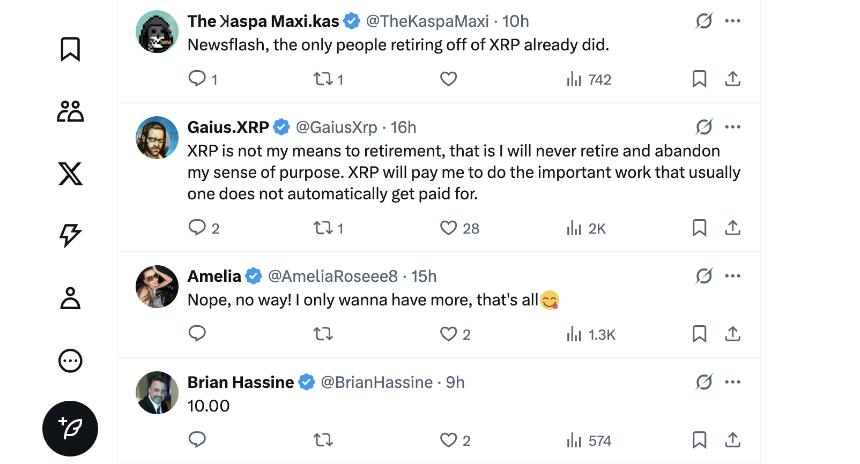Open Grok lightning bolt icon
The image size is (860, 464).
tap(70, 236)
